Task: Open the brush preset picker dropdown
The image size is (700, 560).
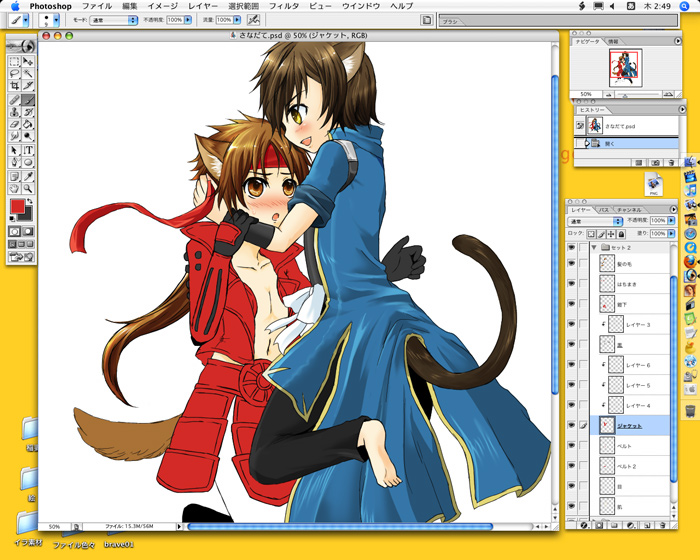Action: [56, 20]
